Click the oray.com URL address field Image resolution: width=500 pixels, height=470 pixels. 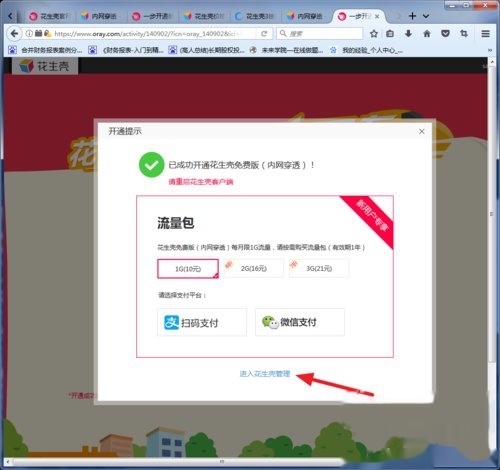[148, 34]
